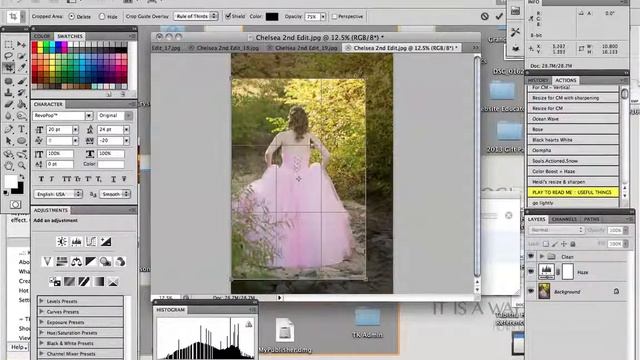The image size is (640, 360).
Task: Select the Pen tool
Action: (x=9, y=129)
